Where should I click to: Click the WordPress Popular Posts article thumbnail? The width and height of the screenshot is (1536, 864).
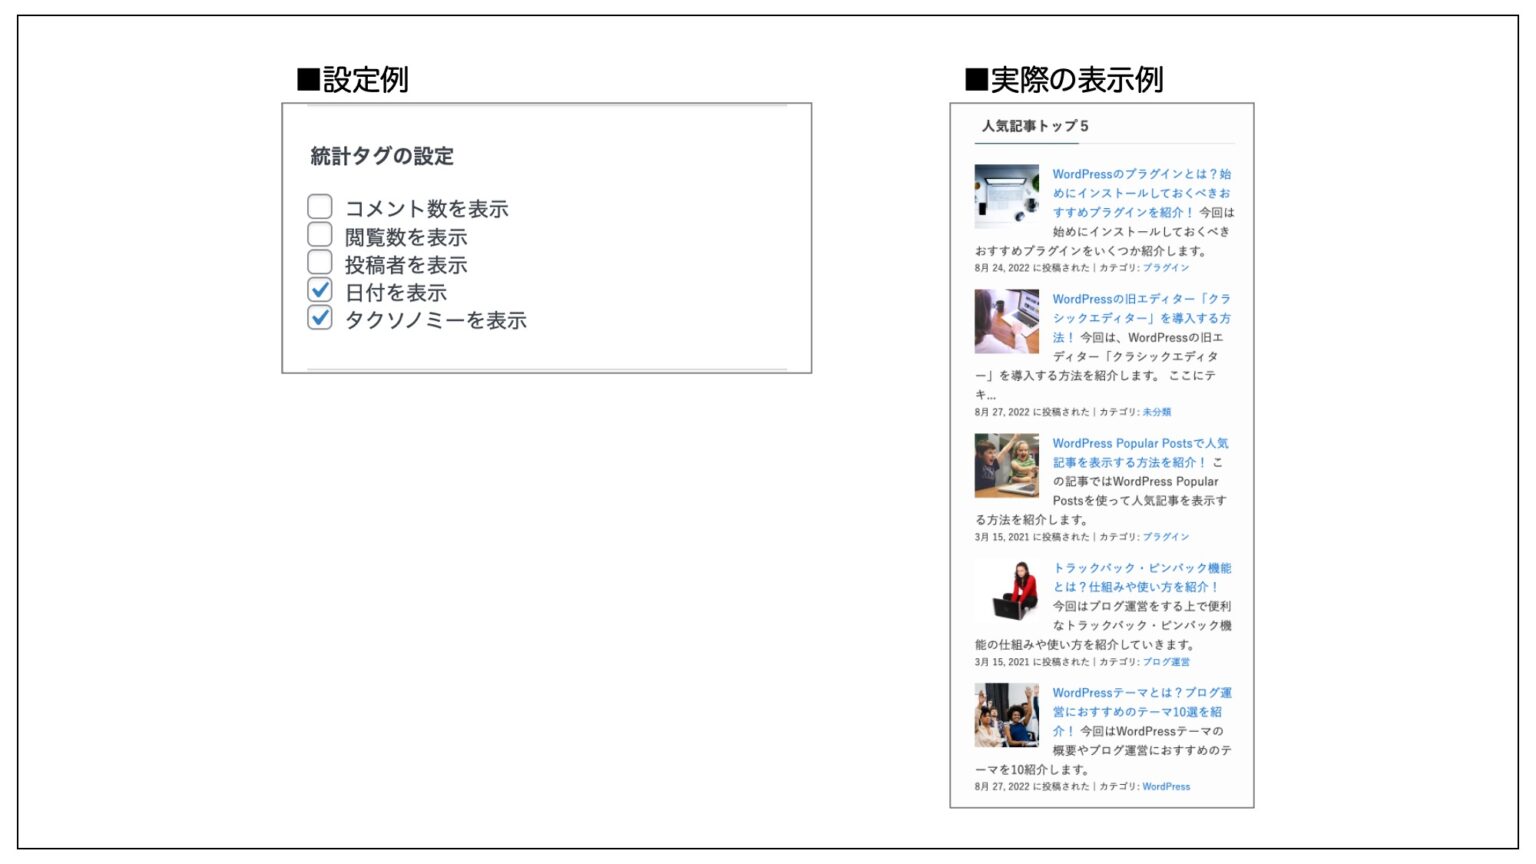tap(1006, 466)
